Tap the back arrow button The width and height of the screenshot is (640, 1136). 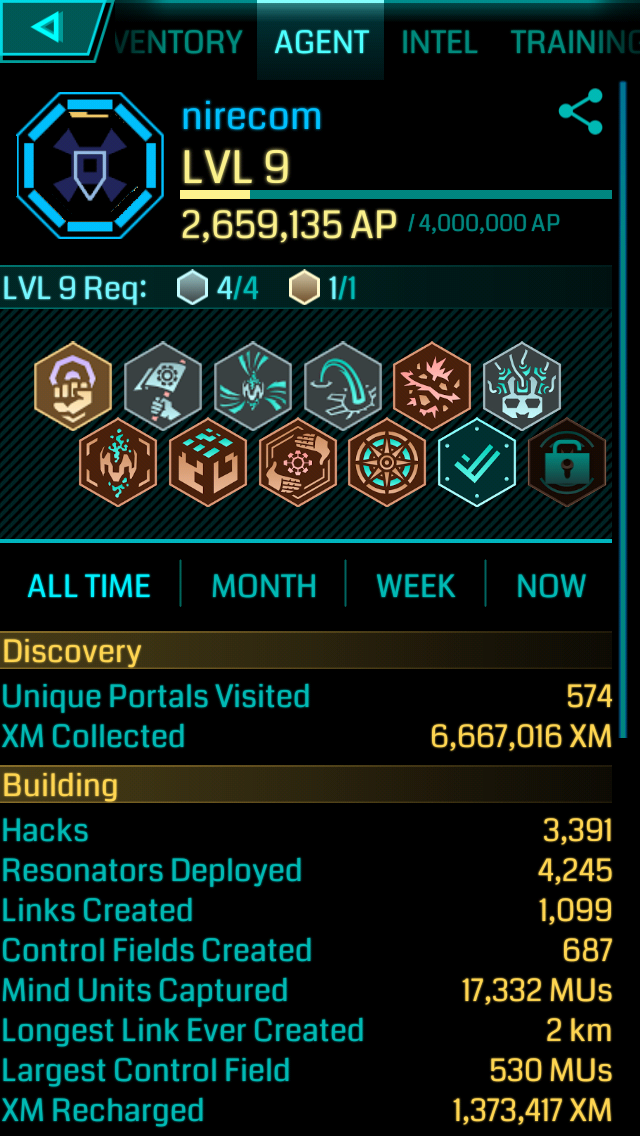[x=51, y=29]
